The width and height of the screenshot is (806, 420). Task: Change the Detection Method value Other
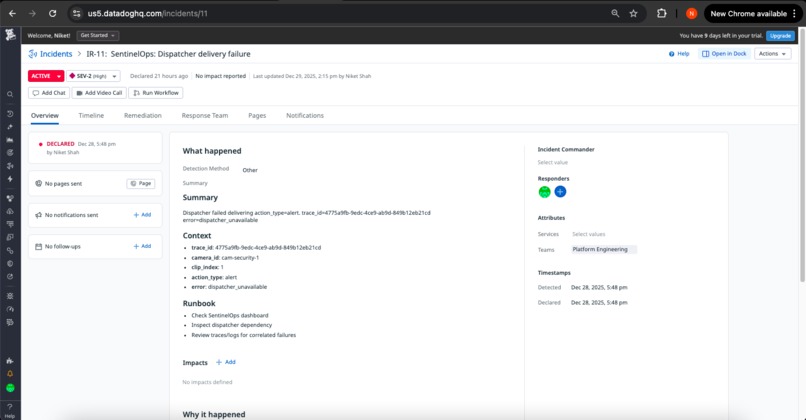pos(250,170)
